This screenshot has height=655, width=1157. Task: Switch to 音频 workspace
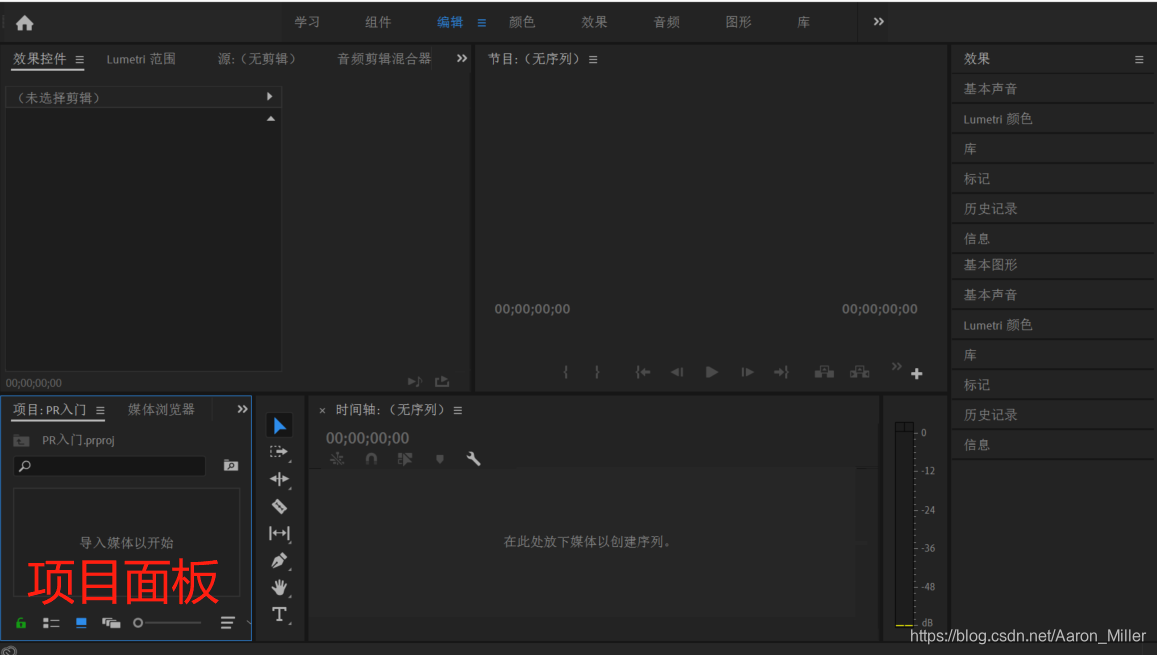666,22
